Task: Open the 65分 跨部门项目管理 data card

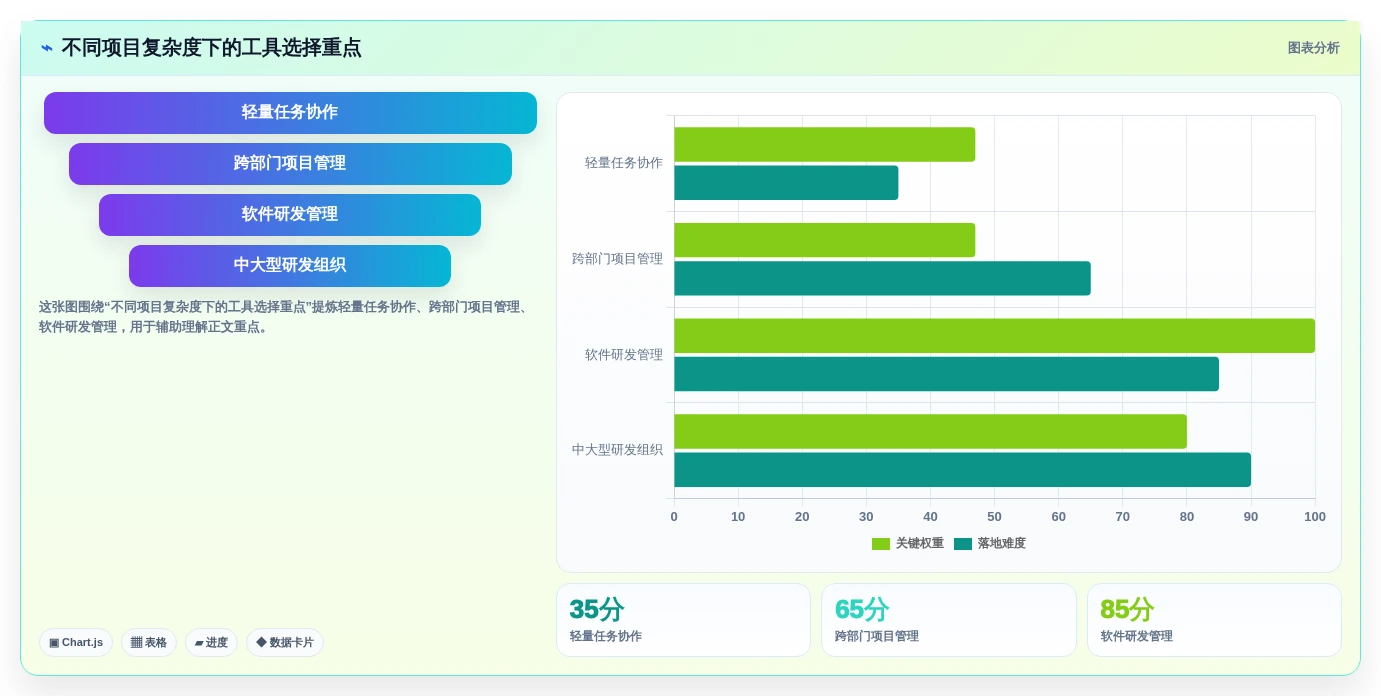Action: (x=949, y=620)
